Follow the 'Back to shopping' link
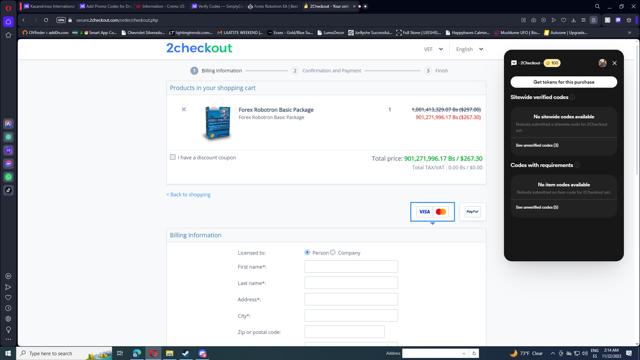Image resolution: width=640 pixels, height=360 pixels. 188,195
